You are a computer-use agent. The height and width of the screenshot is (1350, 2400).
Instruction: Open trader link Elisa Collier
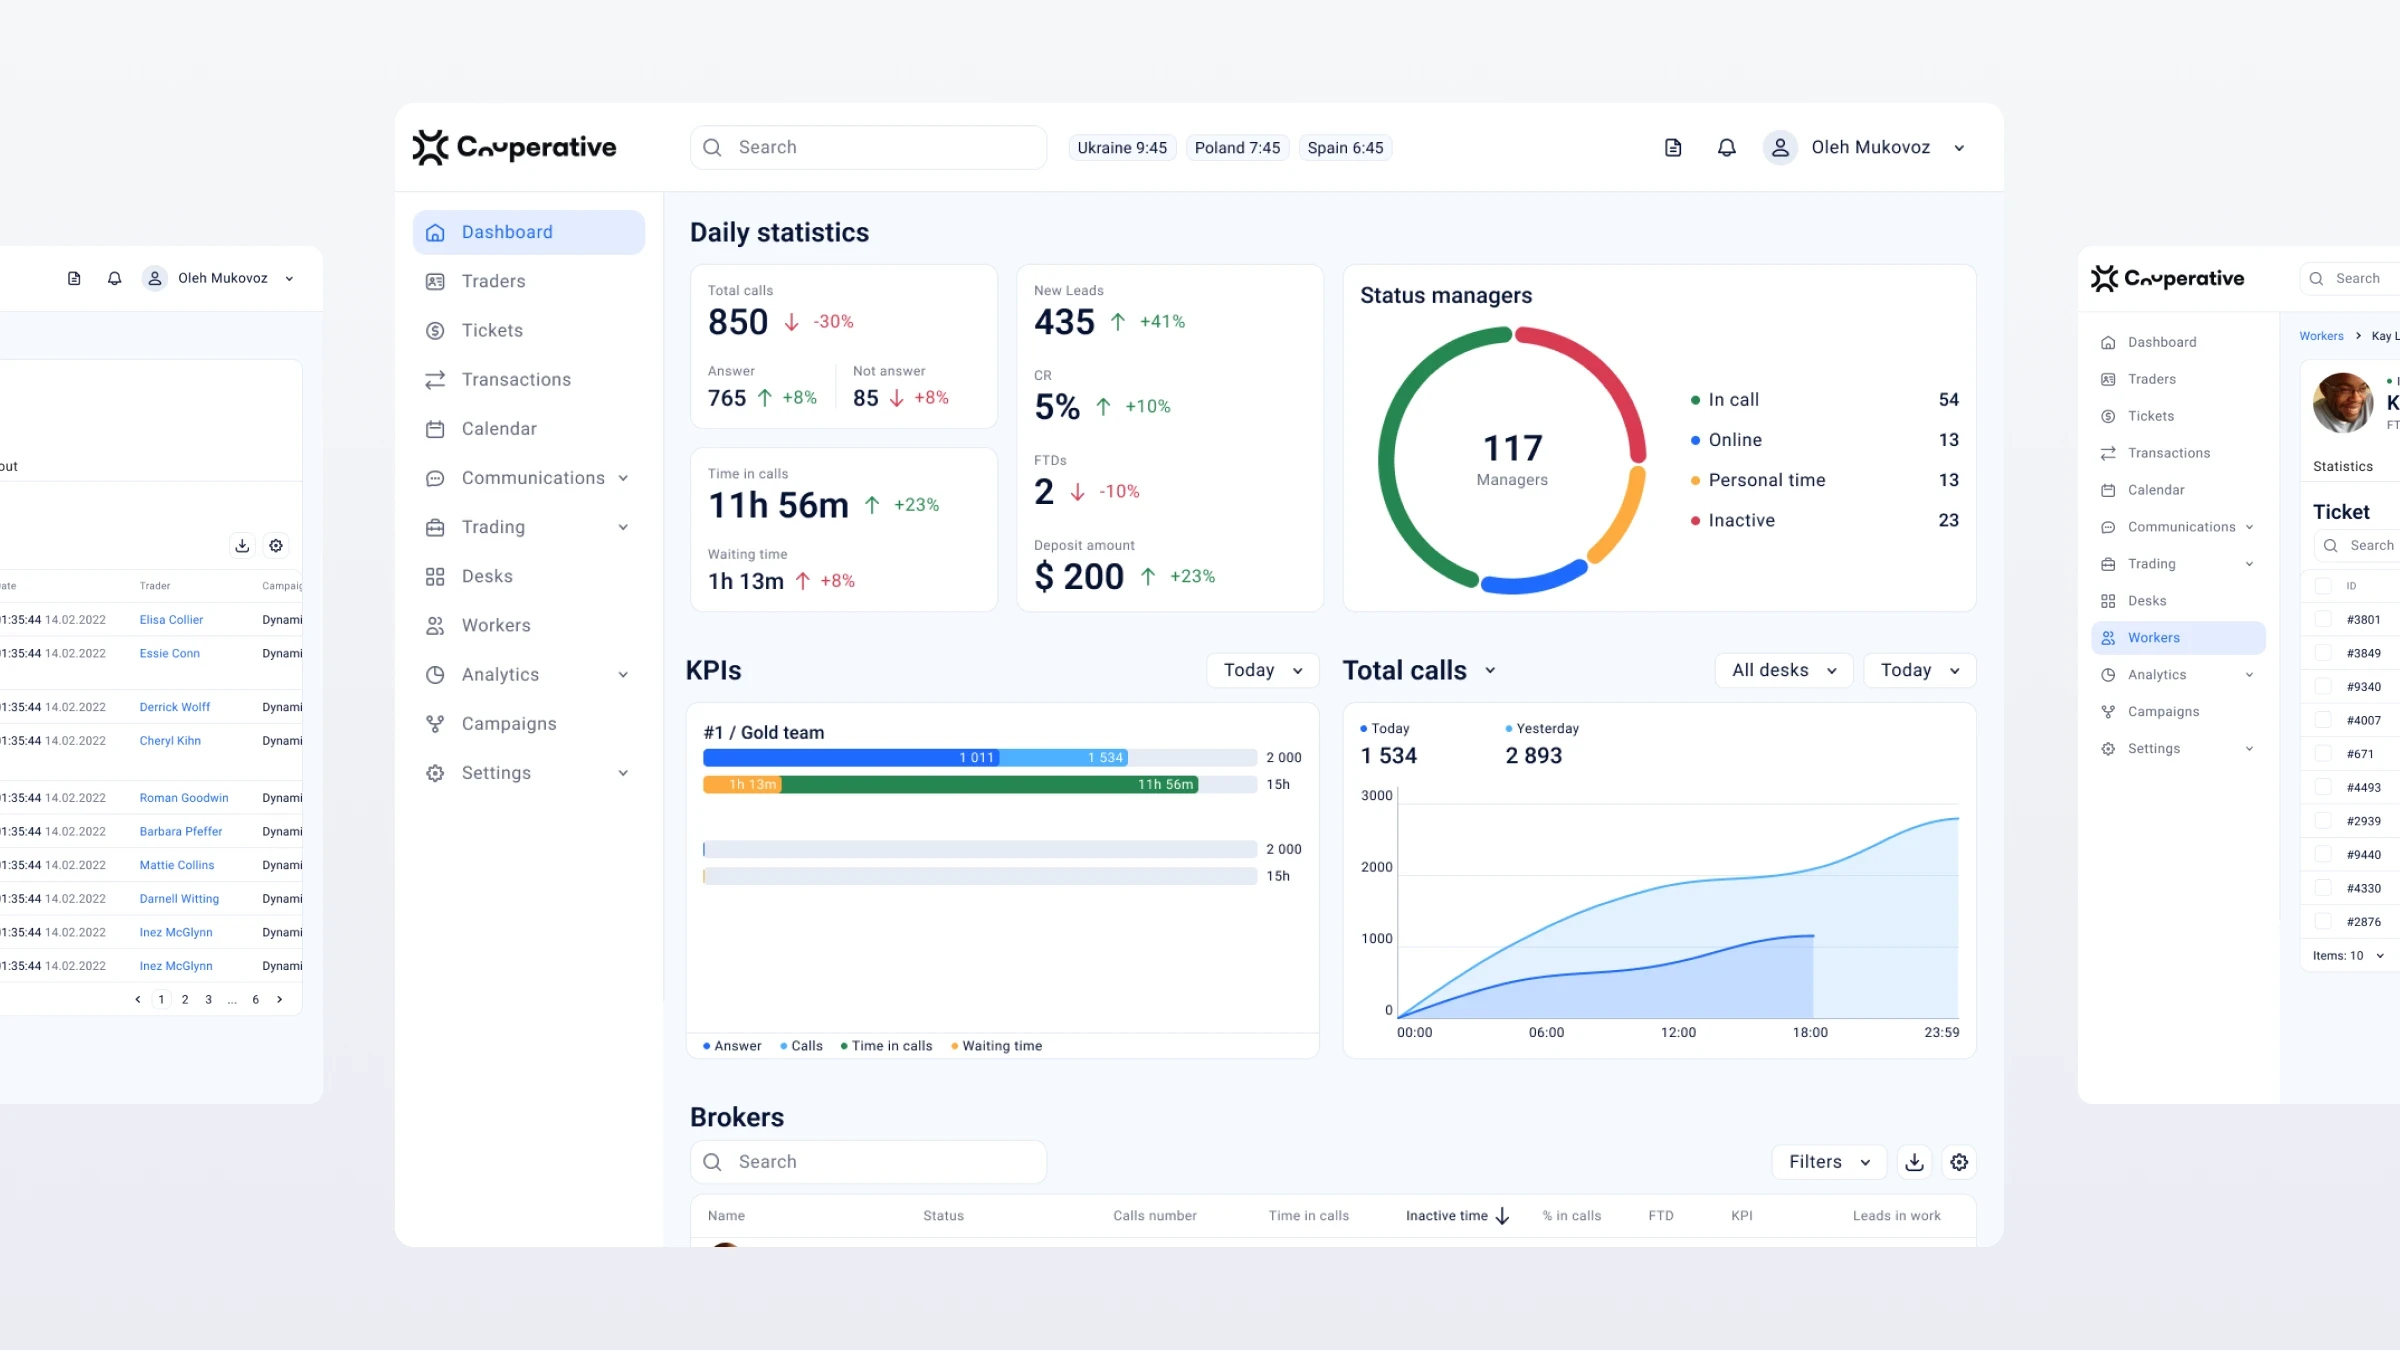coord(171,620)
